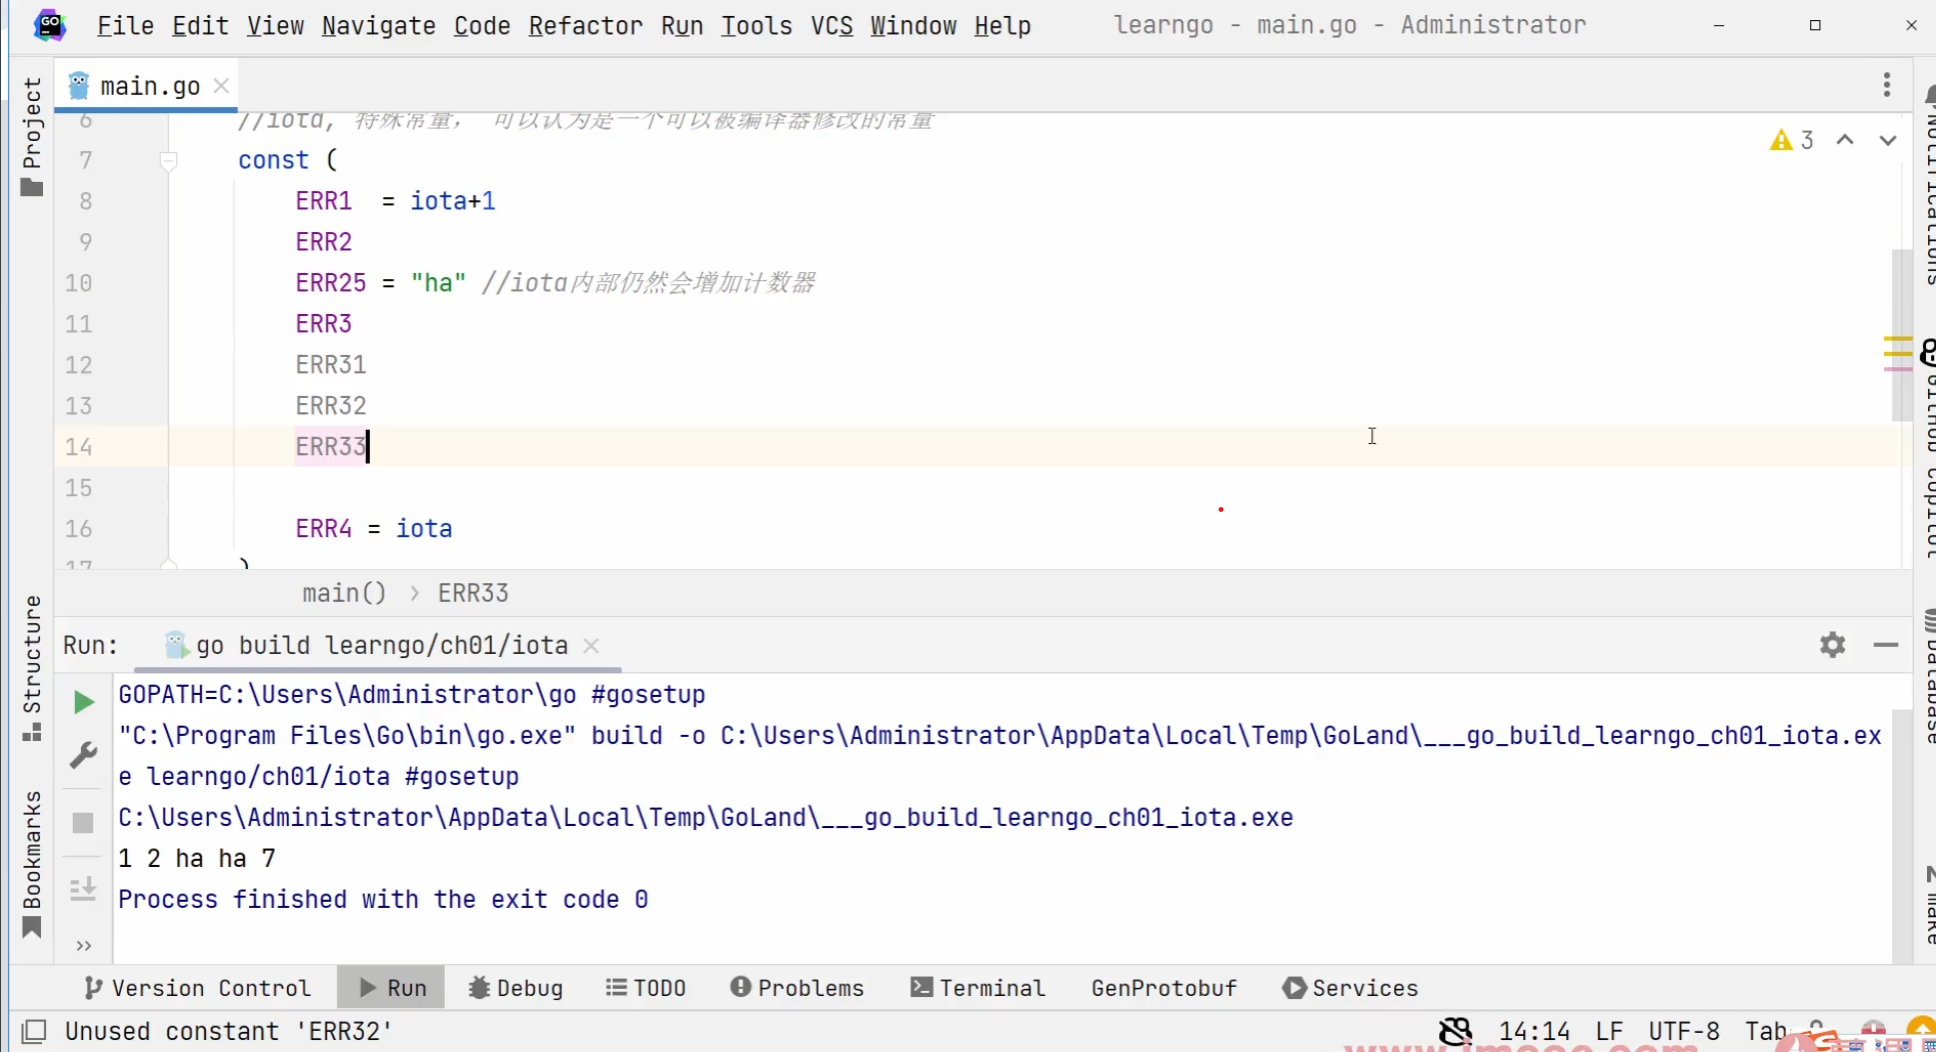Open Run panel settings gear

(1832, 645)
